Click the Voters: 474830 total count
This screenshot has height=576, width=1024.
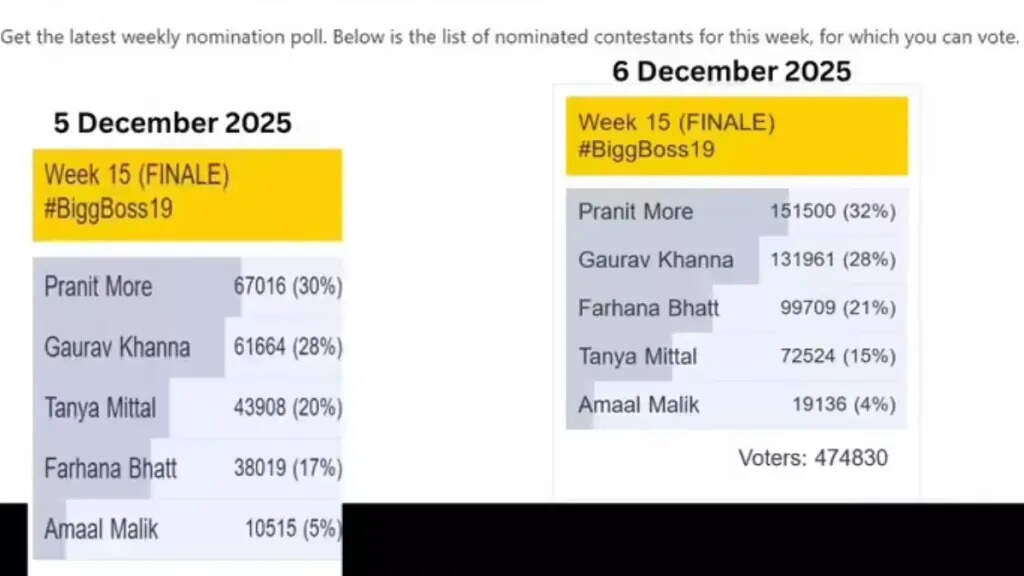(812, 458)
